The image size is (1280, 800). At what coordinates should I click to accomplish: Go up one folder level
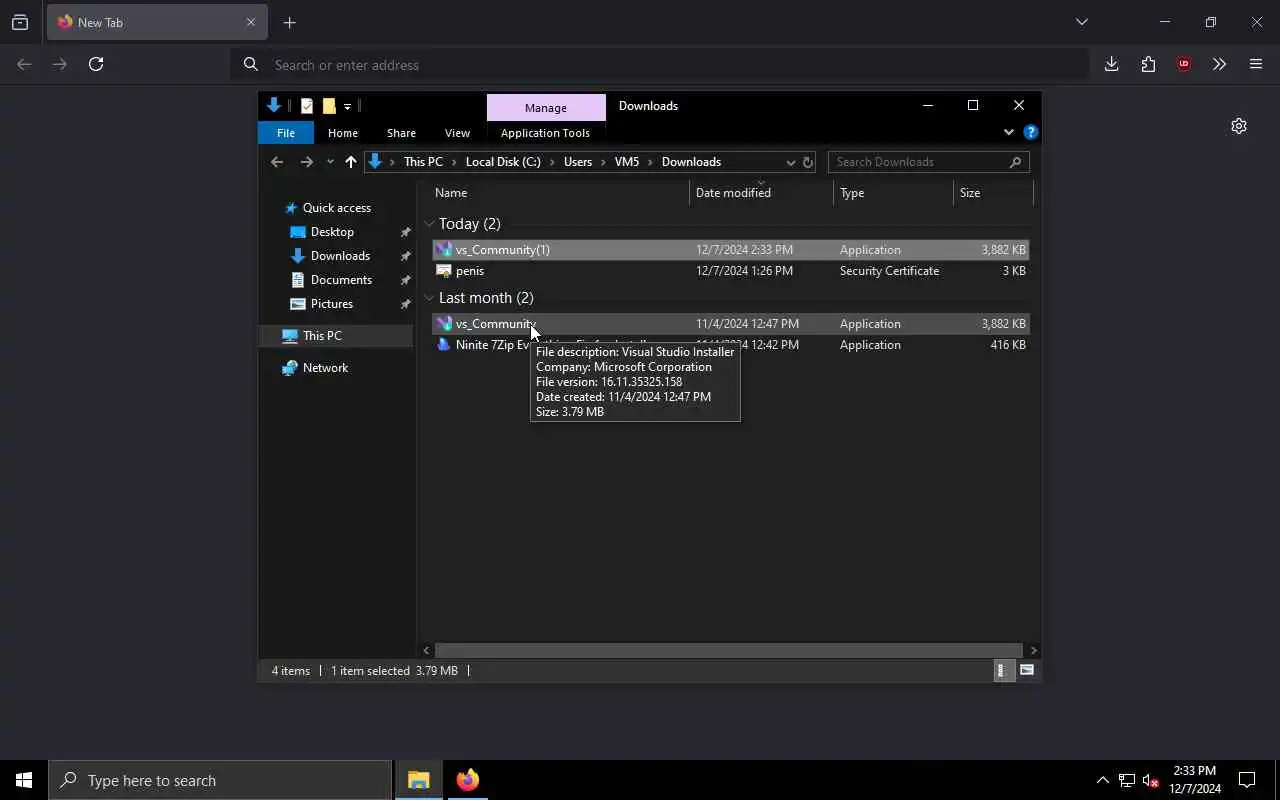pos(350,162)
